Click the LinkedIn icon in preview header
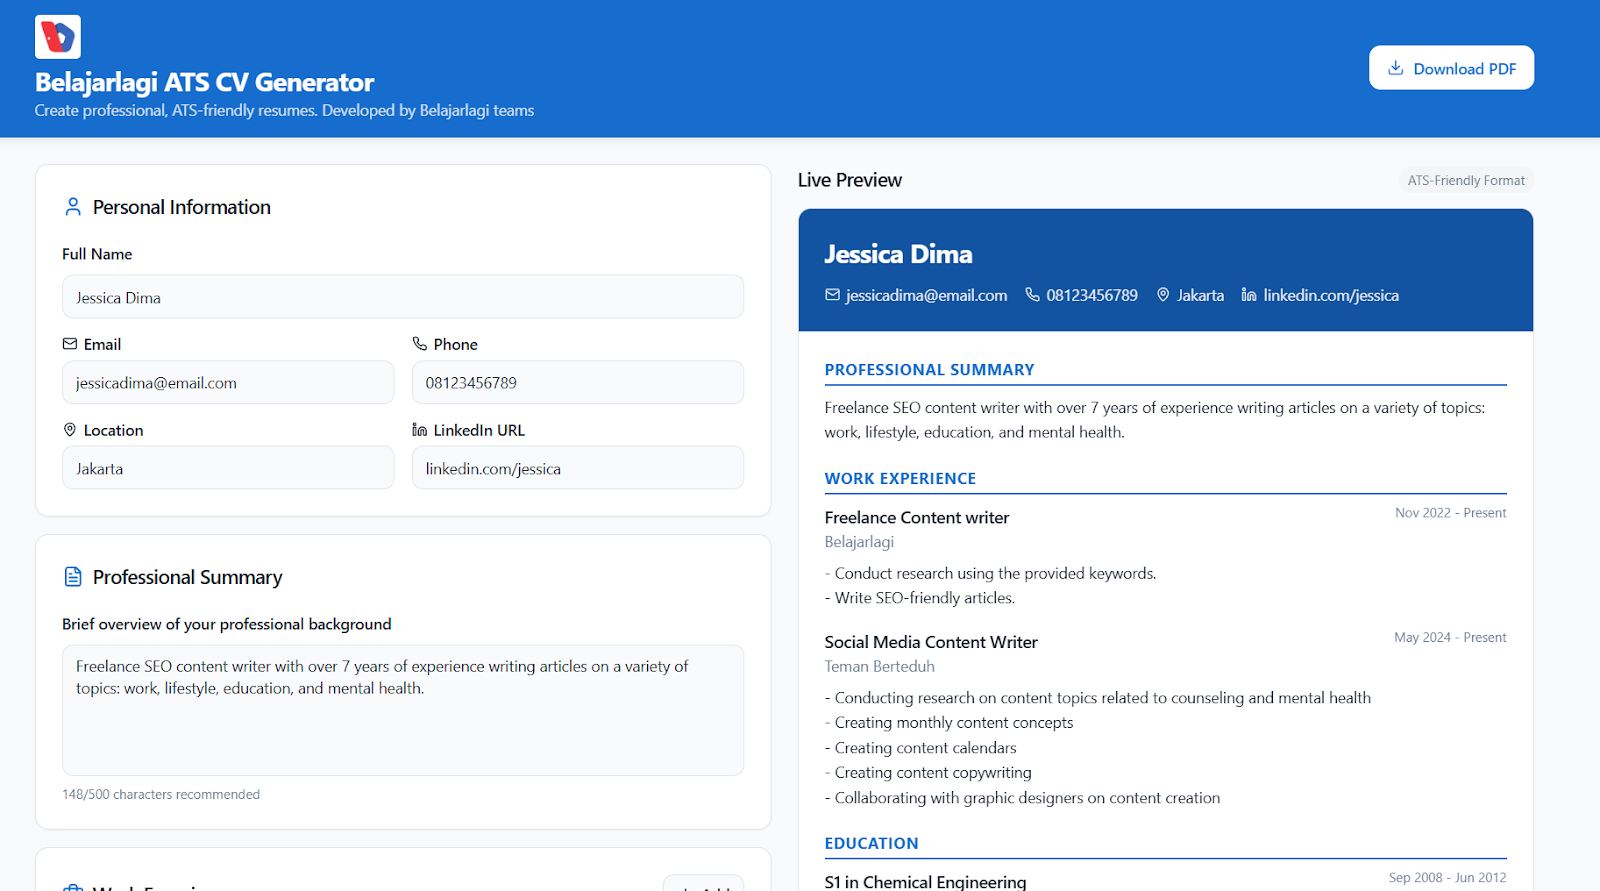Image resolution: width=1600 pixels, height=891 pixels. tap(1249, 295)
